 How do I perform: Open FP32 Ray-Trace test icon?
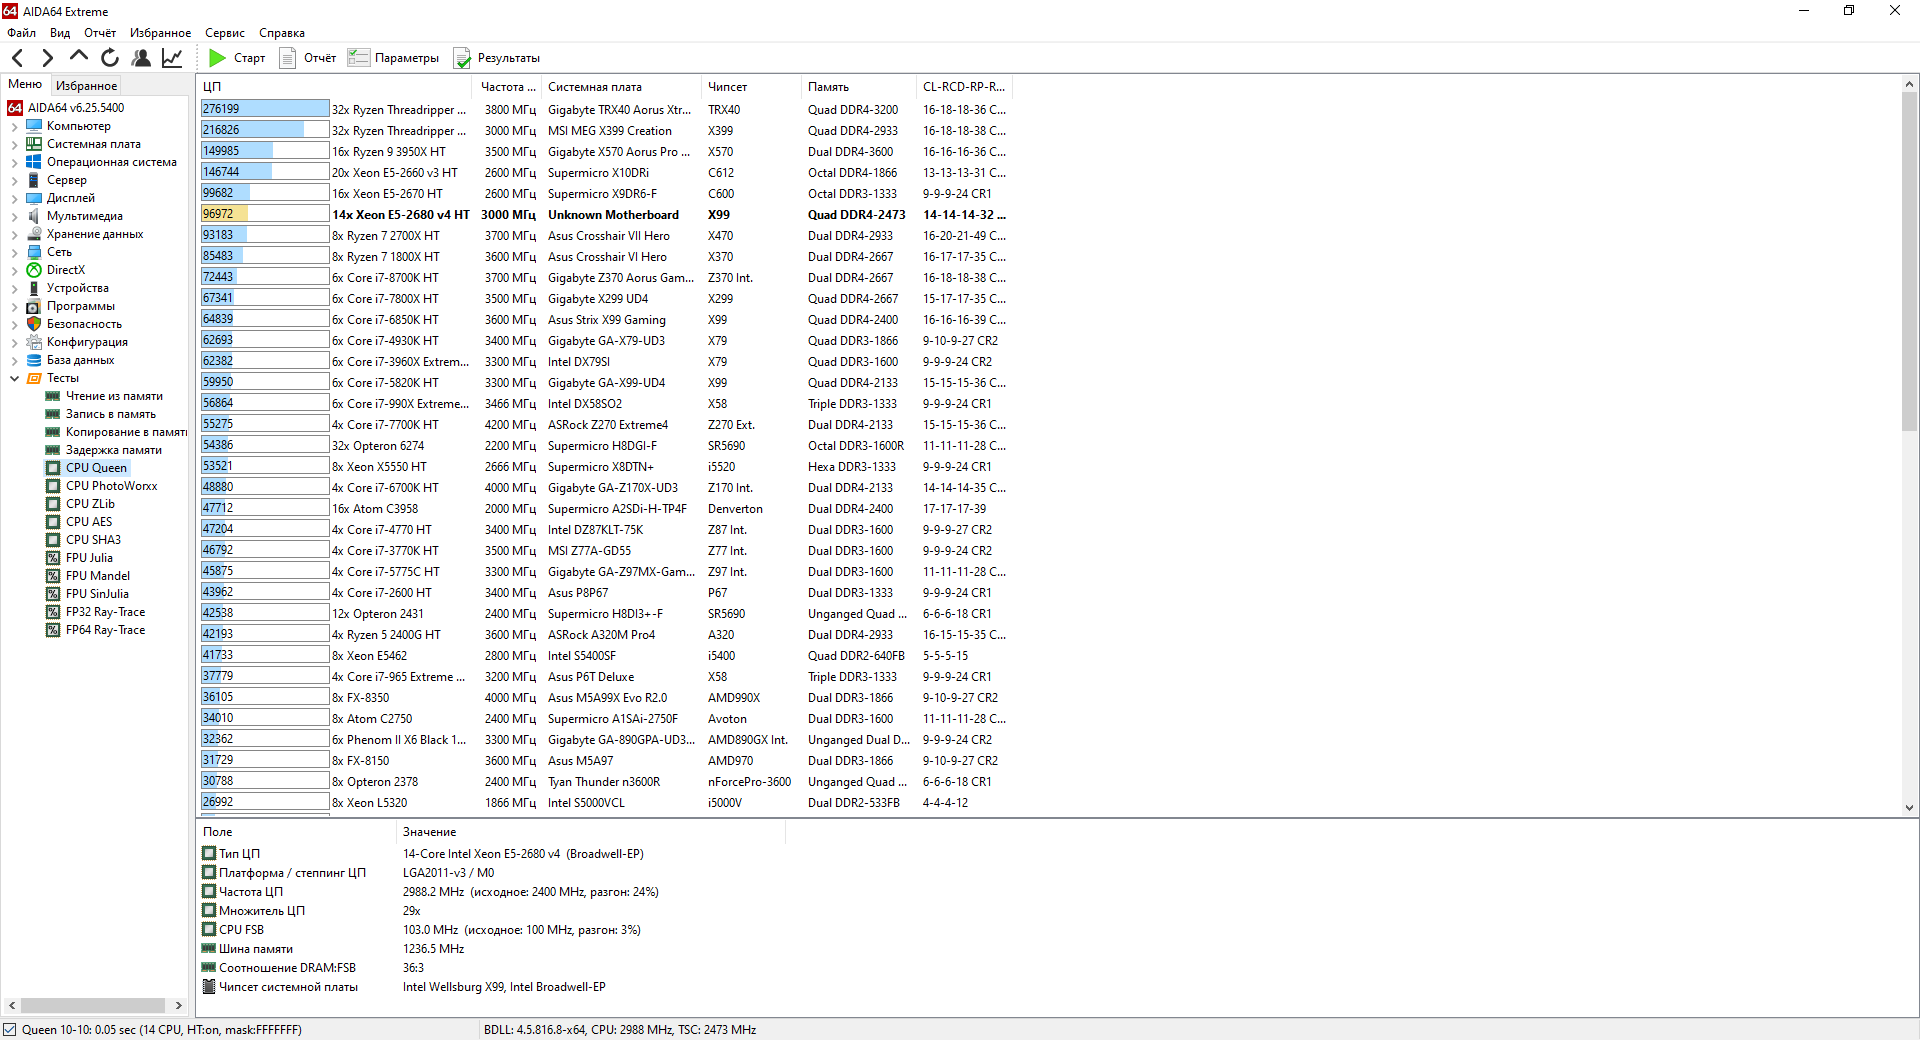click(53, 612)
